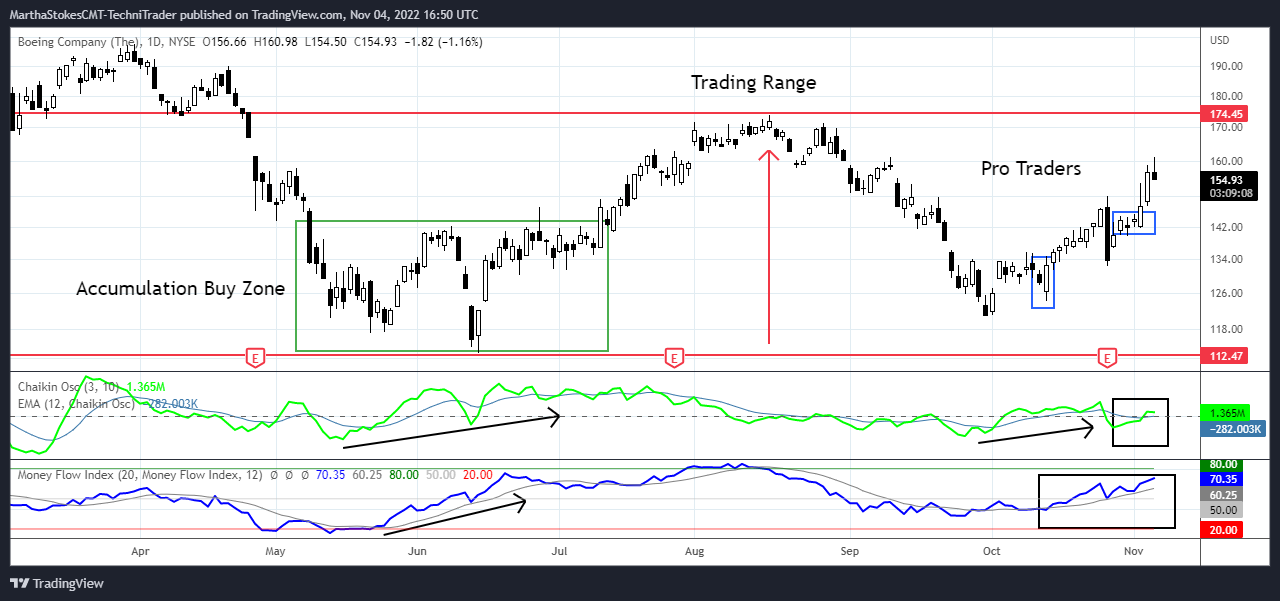Open the MarthaStokesCMT-TechniTrader publisher header
The height and width of the screenshot is (601, 1280).
point(243,15)
